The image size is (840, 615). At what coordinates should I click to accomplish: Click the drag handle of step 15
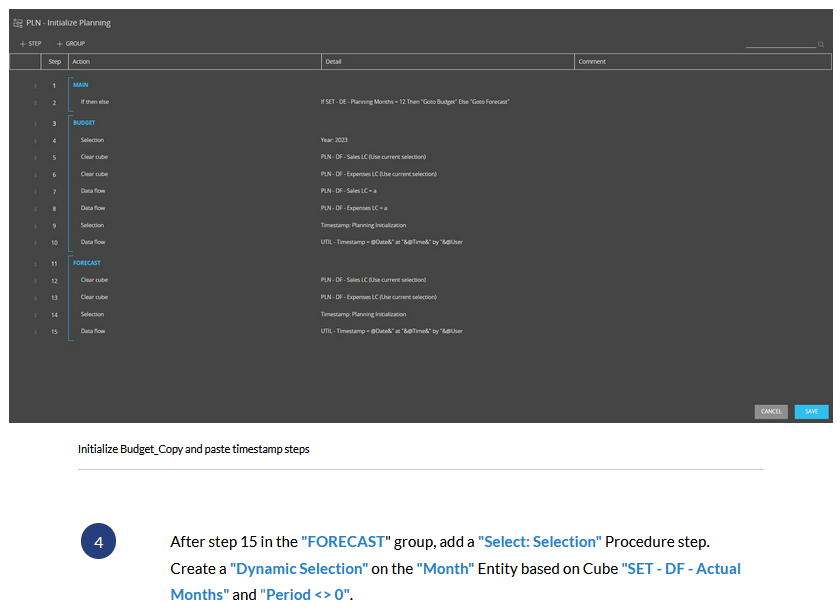pyautogui.click(x=35, y=332)
